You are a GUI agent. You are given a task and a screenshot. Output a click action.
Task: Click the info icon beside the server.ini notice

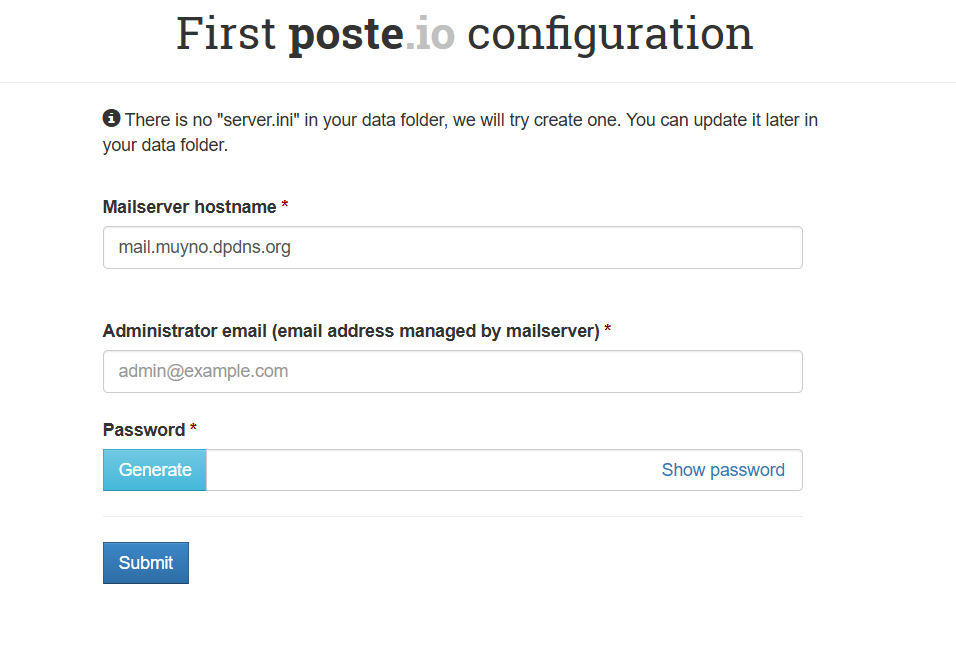click(111, 119)
